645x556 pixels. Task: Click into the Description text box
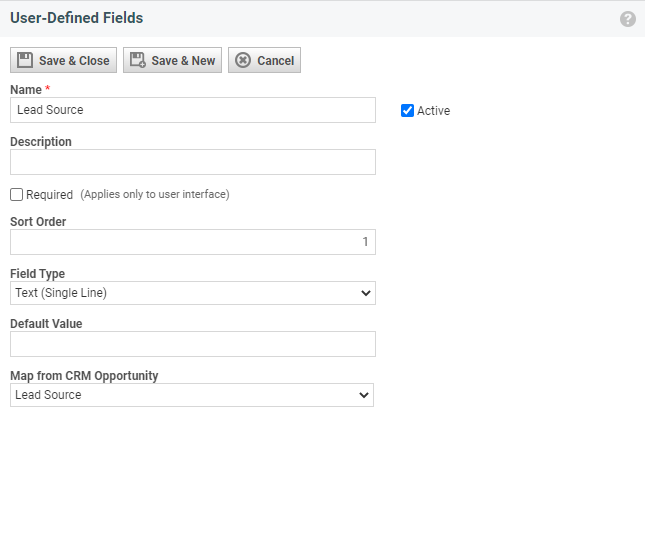192,162
